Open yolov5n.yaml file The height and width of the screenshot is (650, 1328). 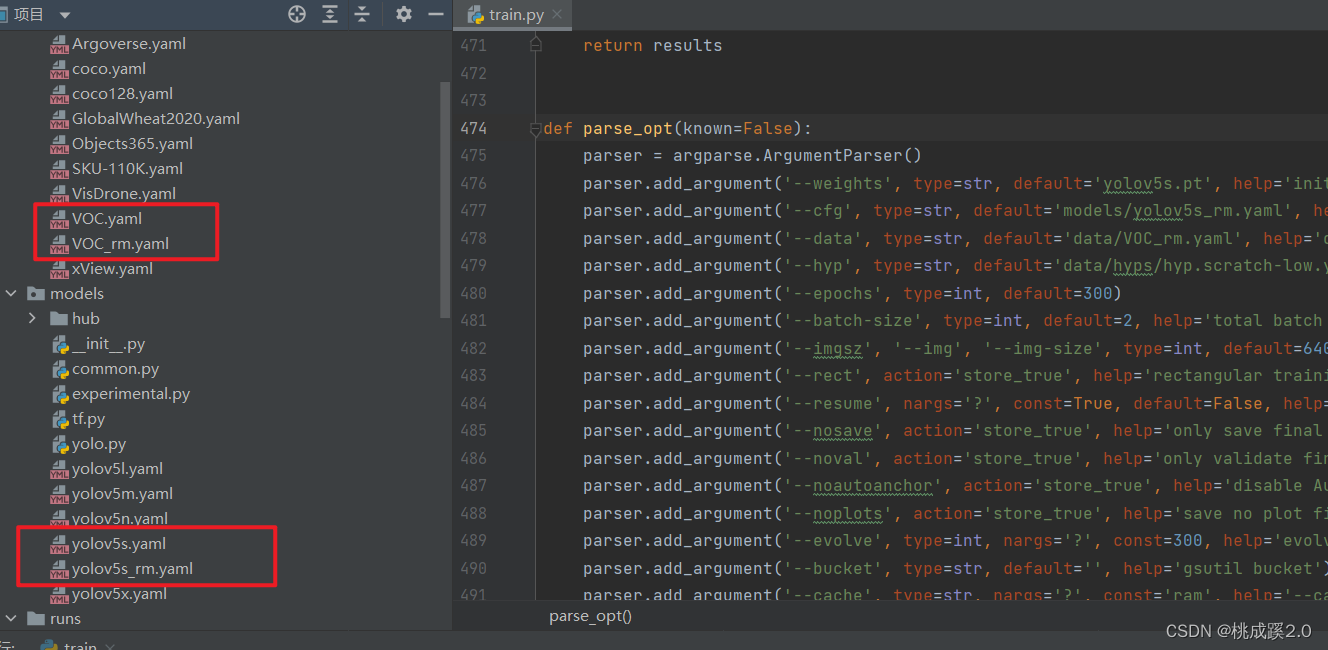(120, 519)
